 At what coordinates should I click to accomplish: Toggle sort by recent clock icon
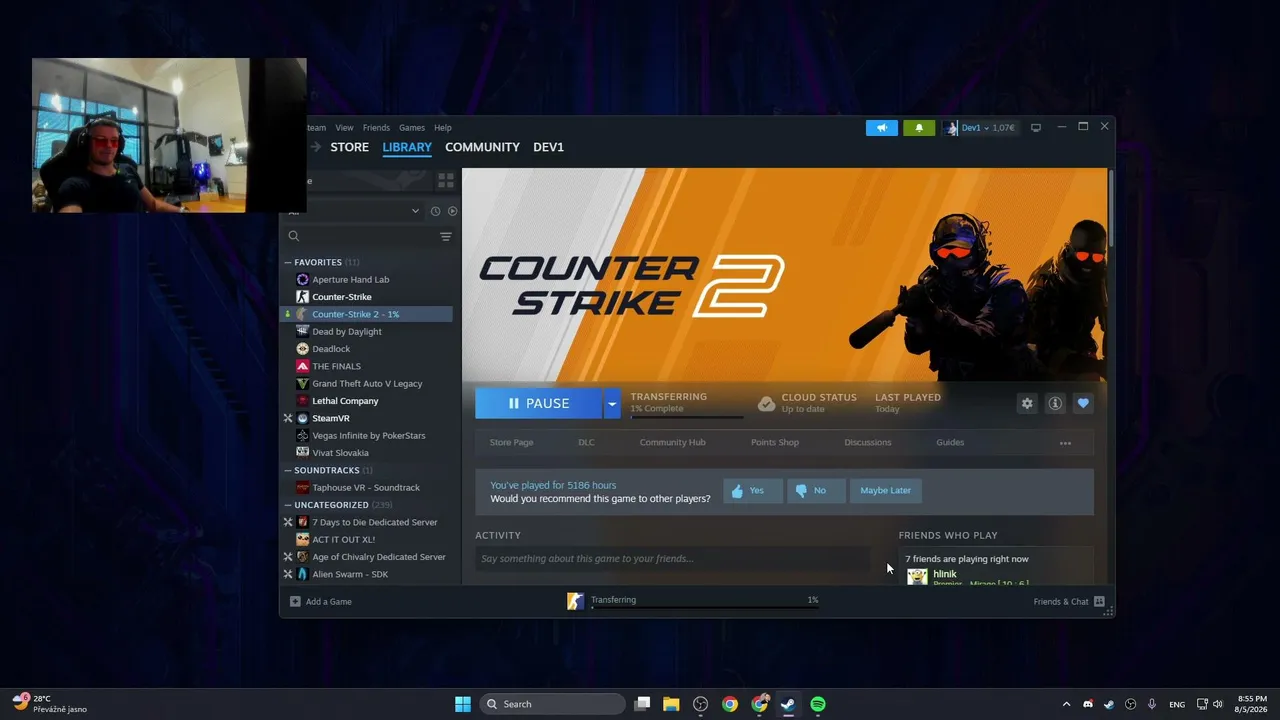coord(435,211)
